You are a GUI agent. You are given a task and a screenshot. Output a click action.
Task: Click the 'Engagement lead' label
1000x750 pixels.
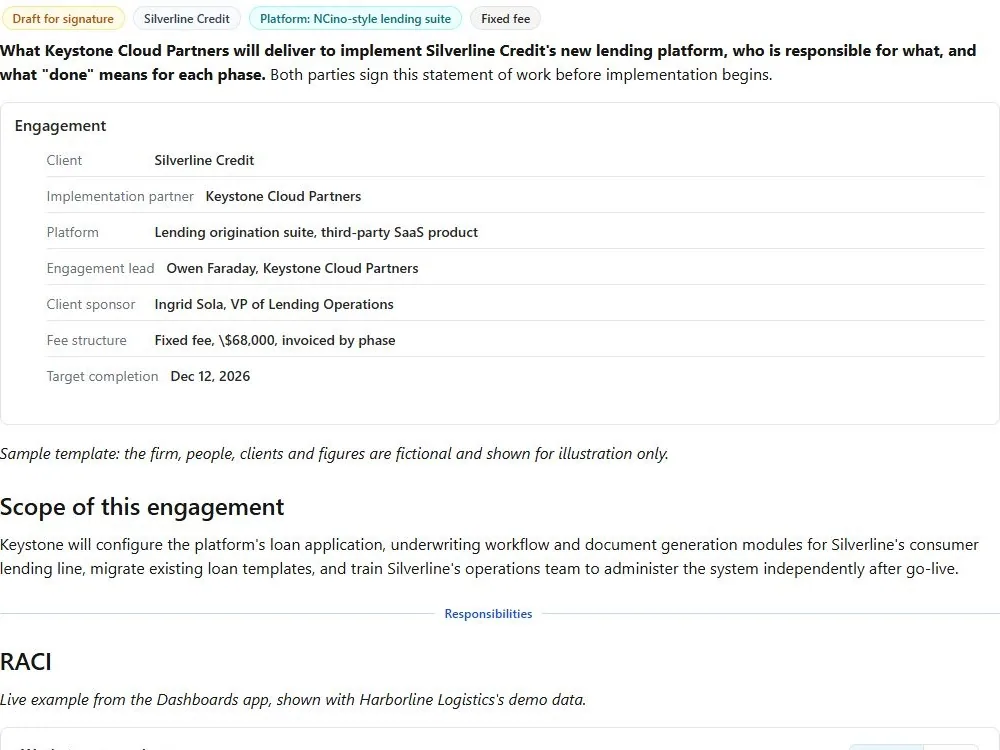pos(100,268)
